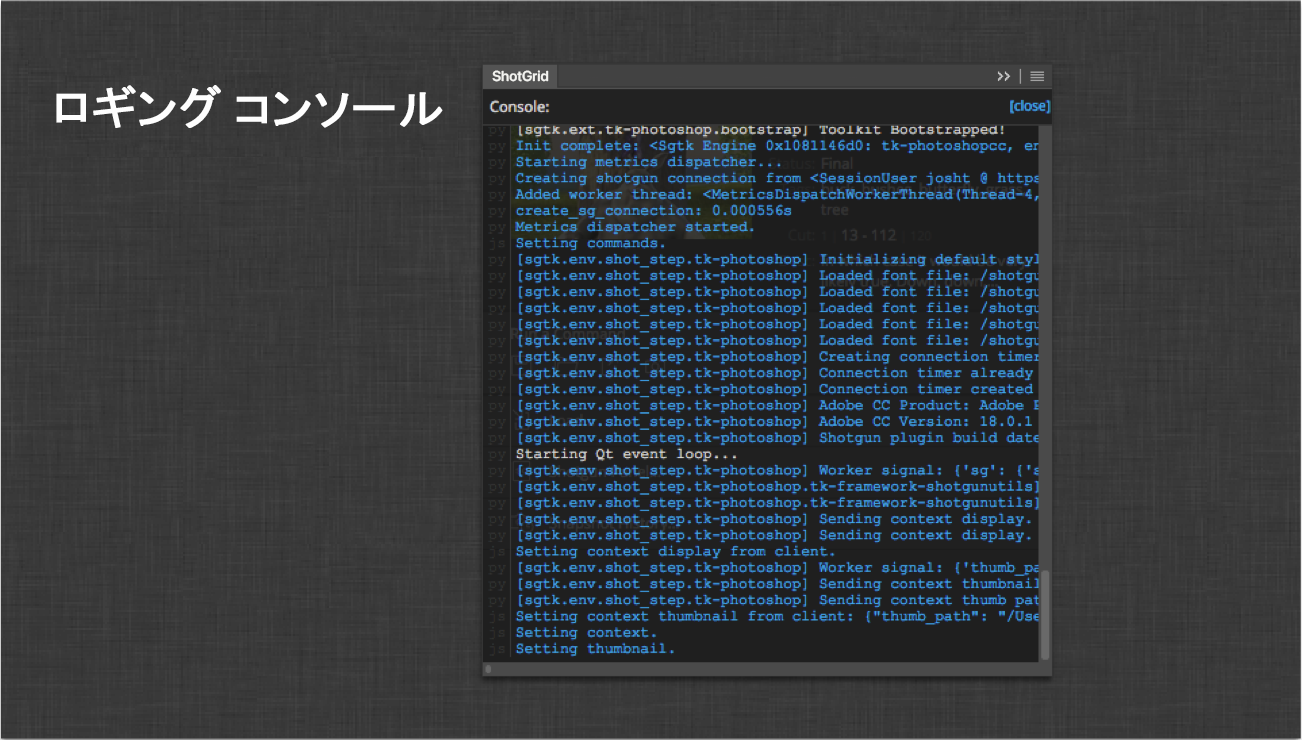This screenshot has width=1302, height=740.
Task: Select the "Toolkit Bootstrapped!" log line
Action: (x=761, y=130)
